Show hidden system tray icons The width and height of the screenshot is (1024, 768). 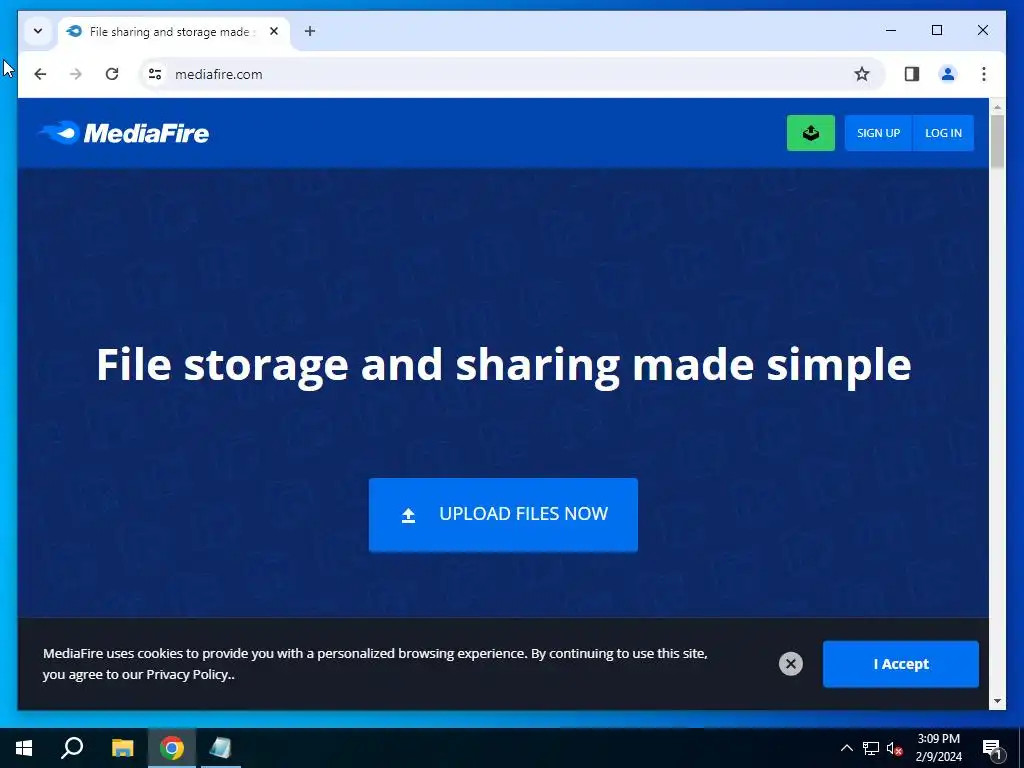(x=846, y=748)
